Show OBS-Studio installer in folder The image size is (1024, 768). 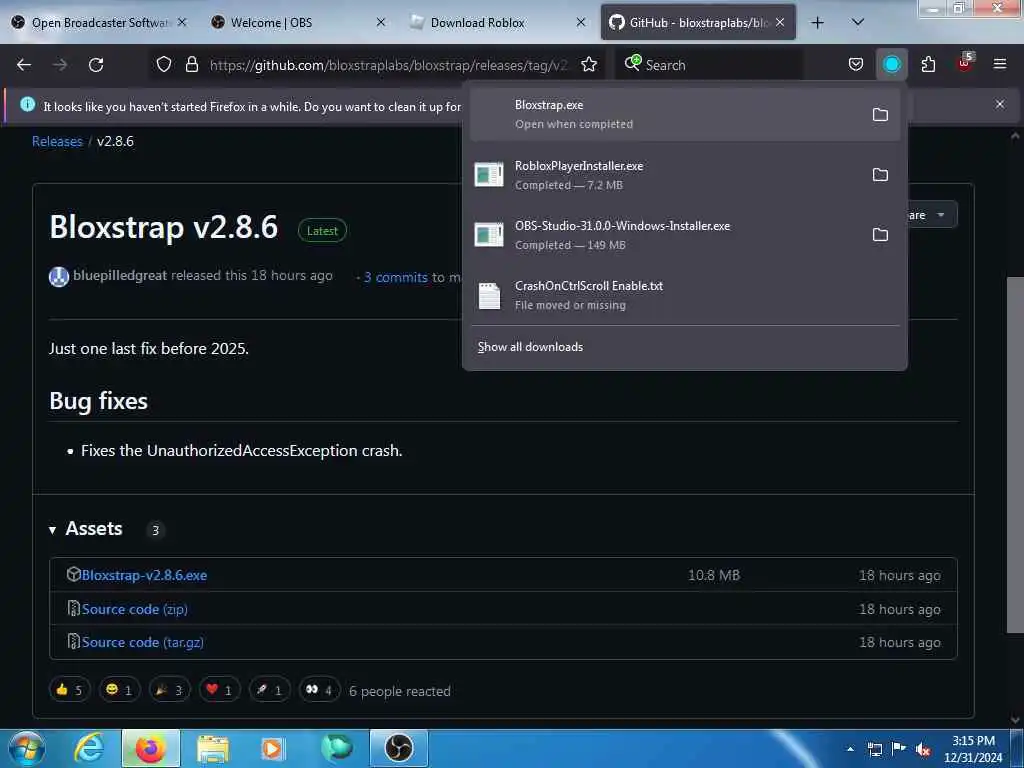[x=880, y=234]
